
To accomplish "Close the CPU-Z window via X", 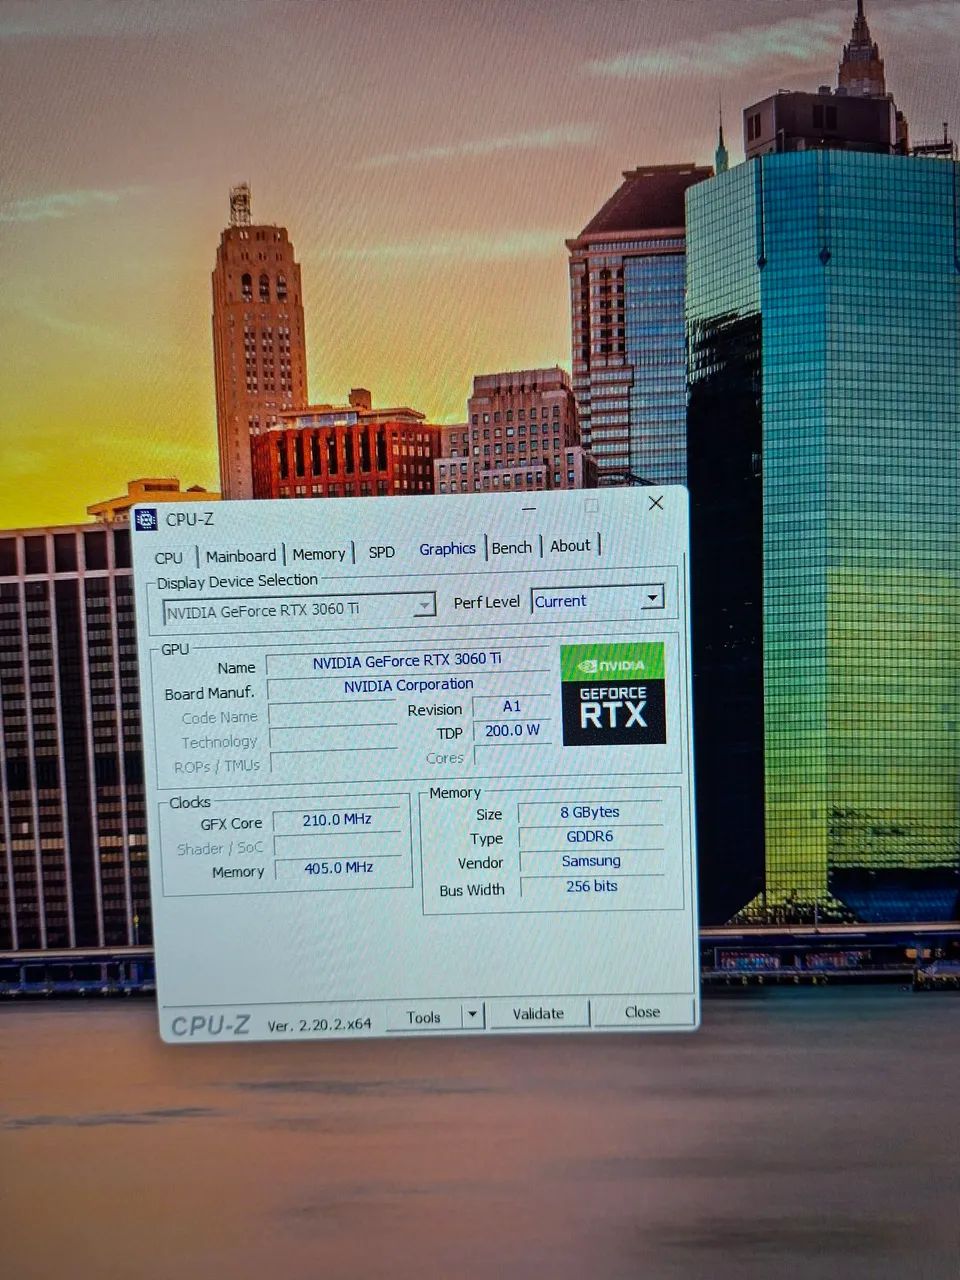I will click(656, 503).
